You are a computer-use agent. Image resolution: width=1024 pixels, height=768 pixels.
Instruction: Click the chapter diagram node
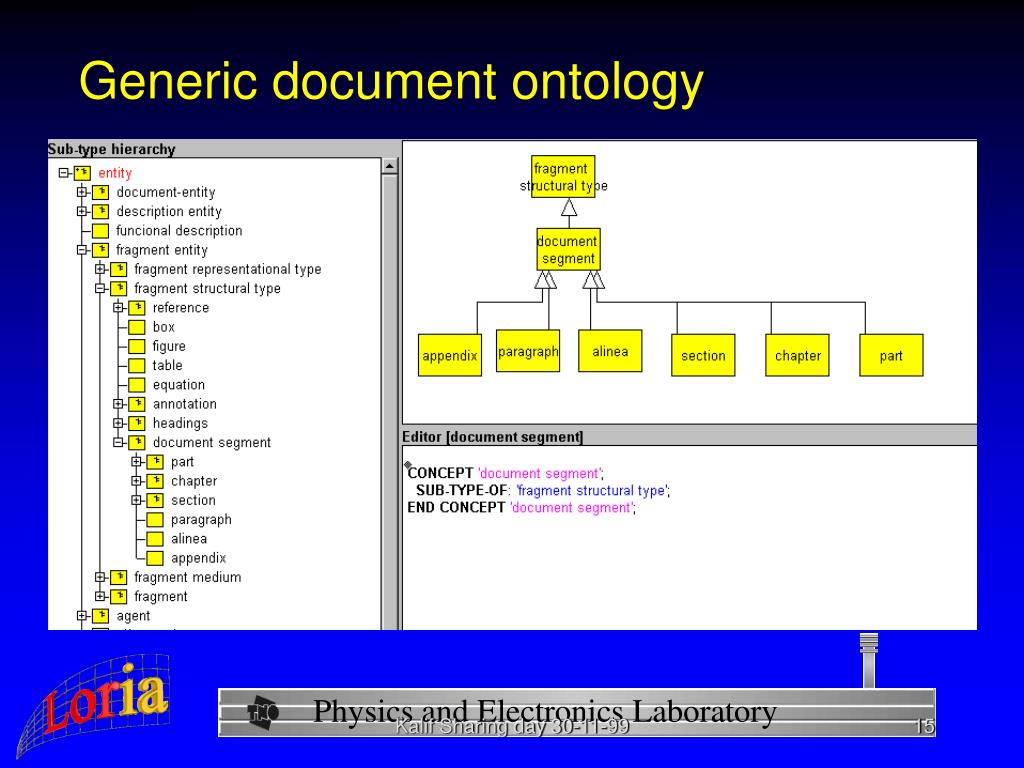797,355
